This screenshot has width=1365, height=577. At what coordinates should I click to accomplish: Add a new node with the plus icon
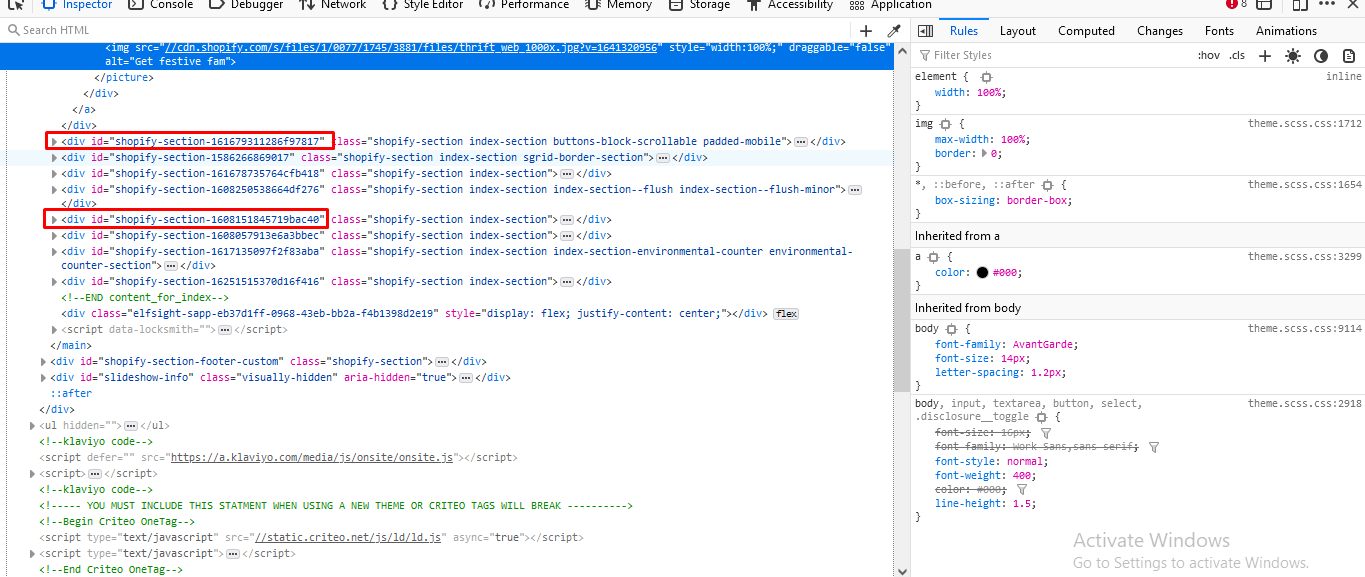pos(866,31)
